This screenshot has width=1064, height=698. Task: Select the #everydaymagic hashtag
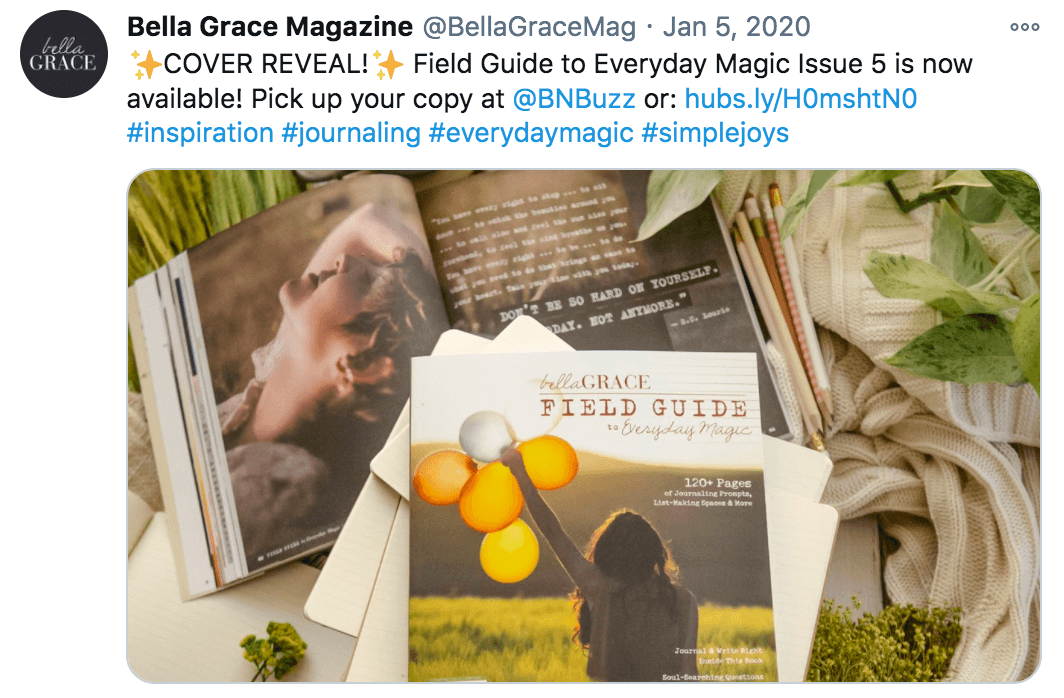pos(531,133)
